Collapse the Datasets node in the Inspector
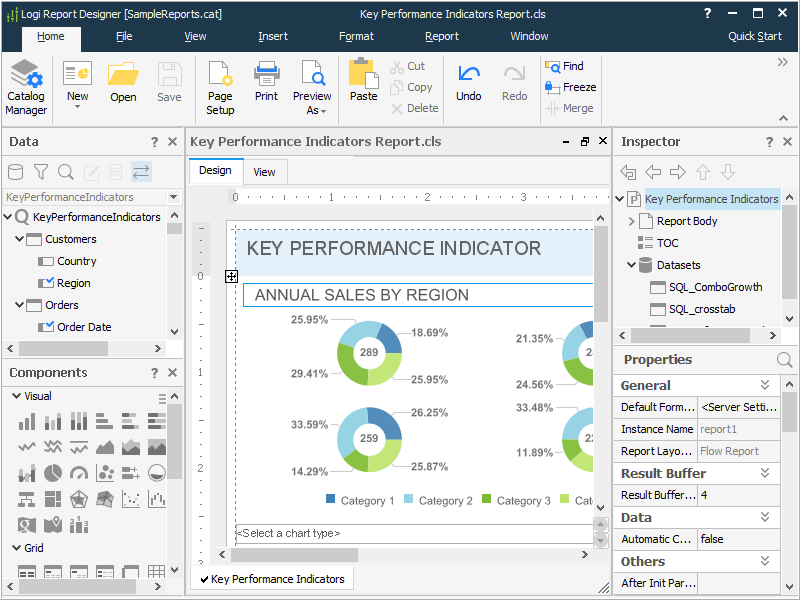Screen dimensions: 800x600 pyautogui.click(x=629, y=266)
